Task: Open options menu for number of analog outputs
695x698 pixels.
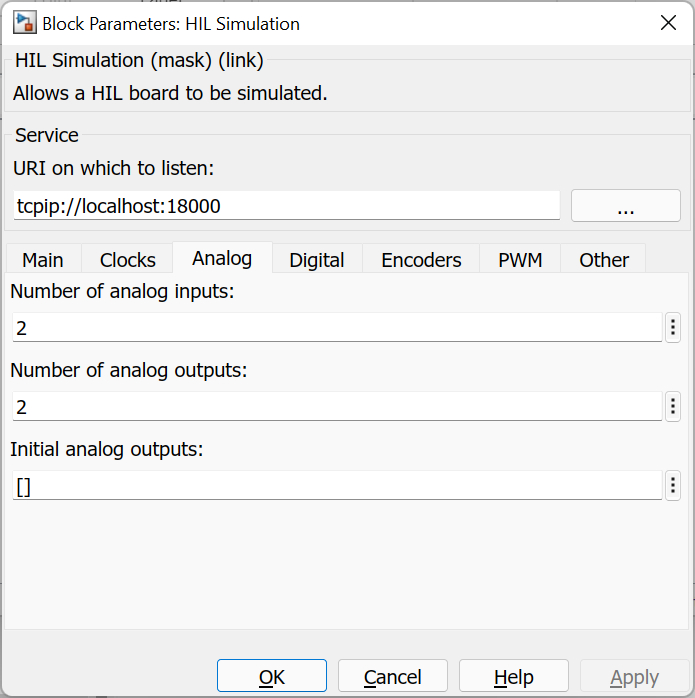Action: tap(673, 406)
